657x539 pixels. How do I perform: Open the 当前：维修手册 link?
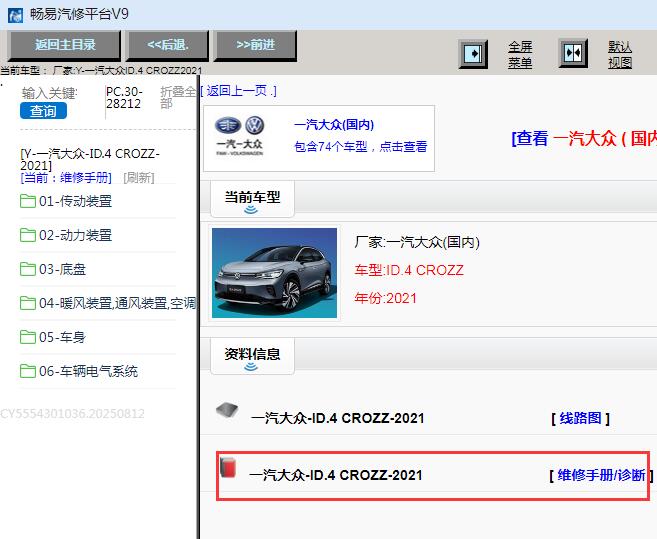point(66,178)
